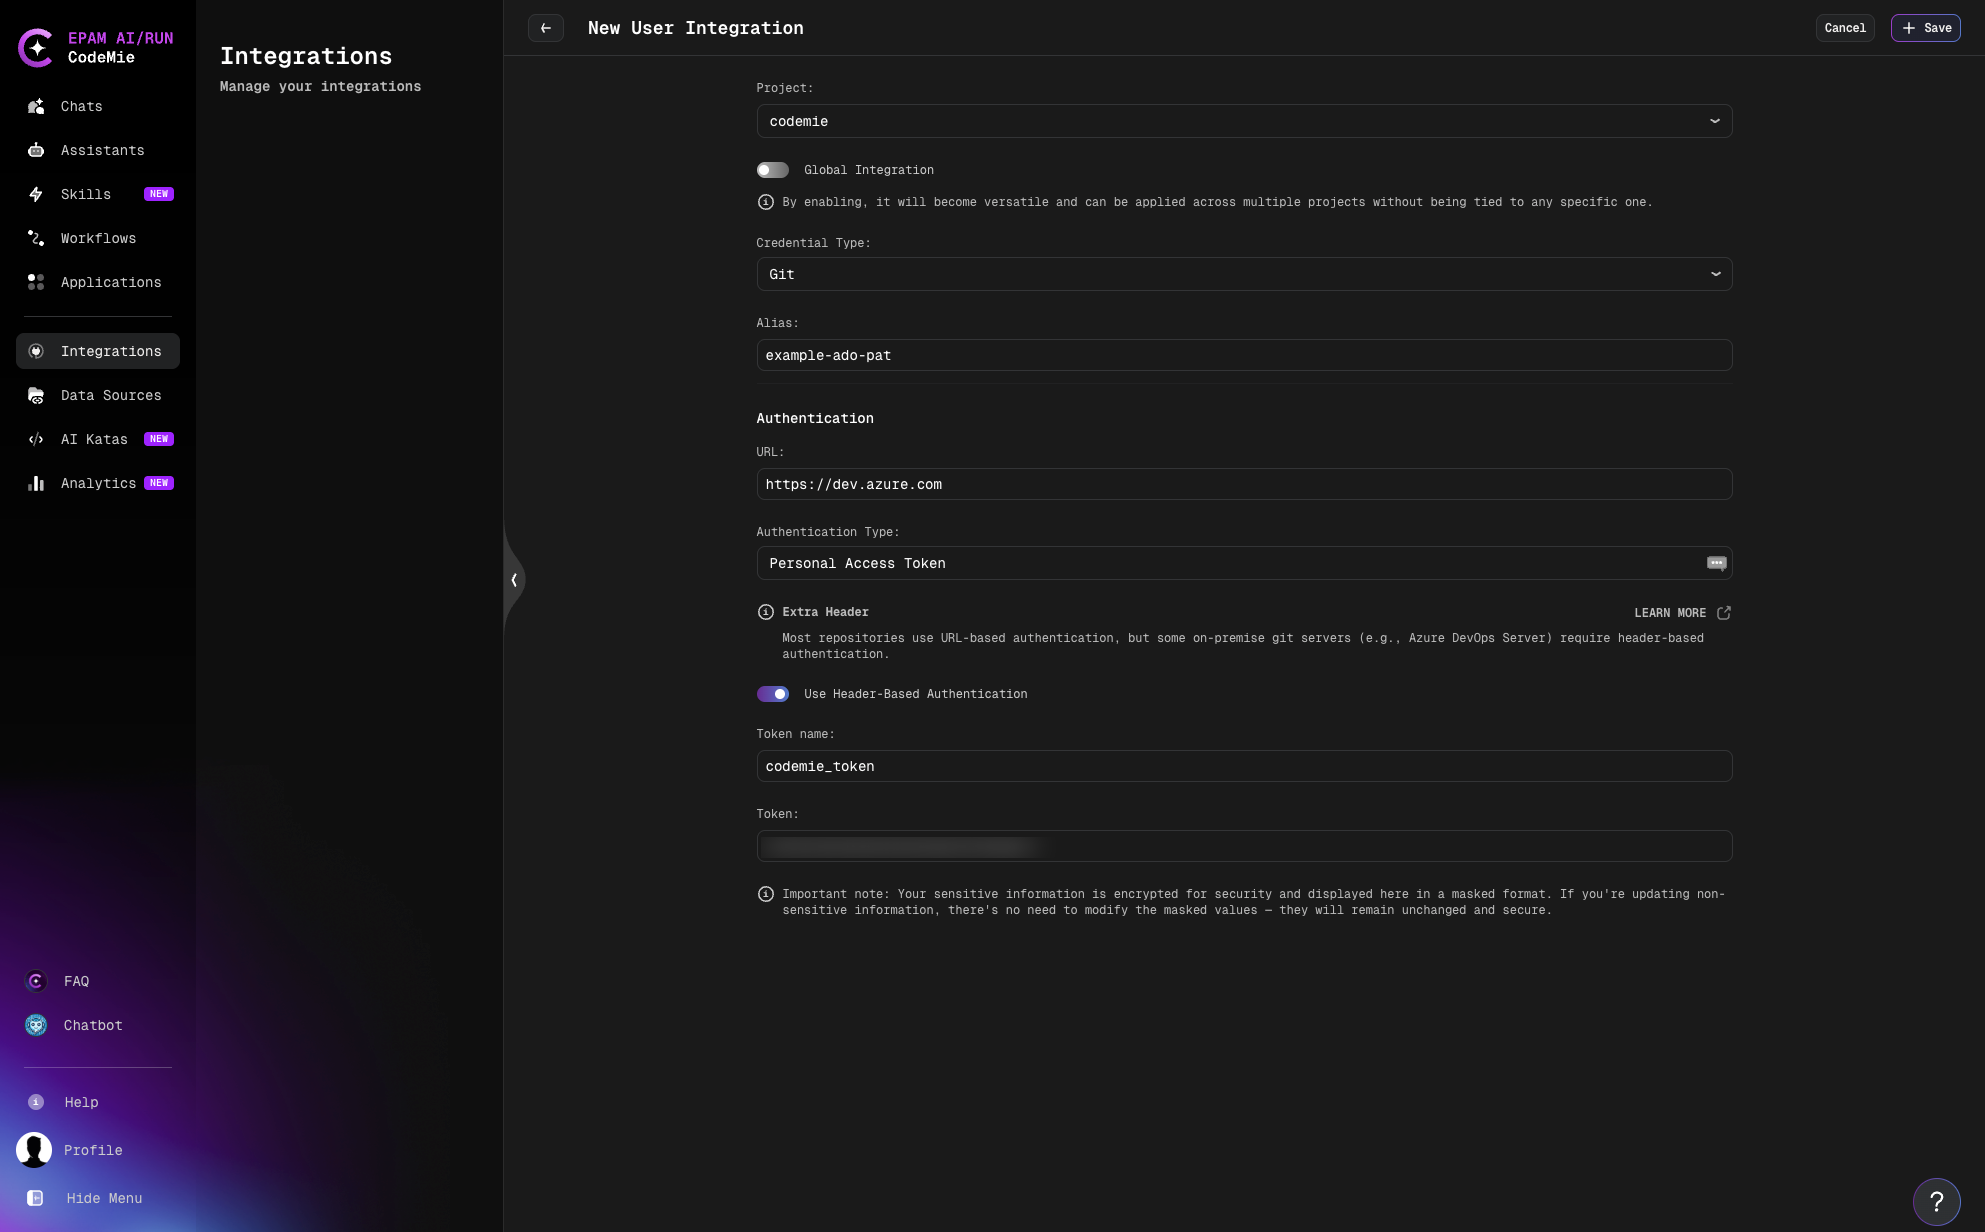Click the AI Katas menu label
This screenshot has width=1985, height=1232.
pyautogui.click(x=94, y=439)
